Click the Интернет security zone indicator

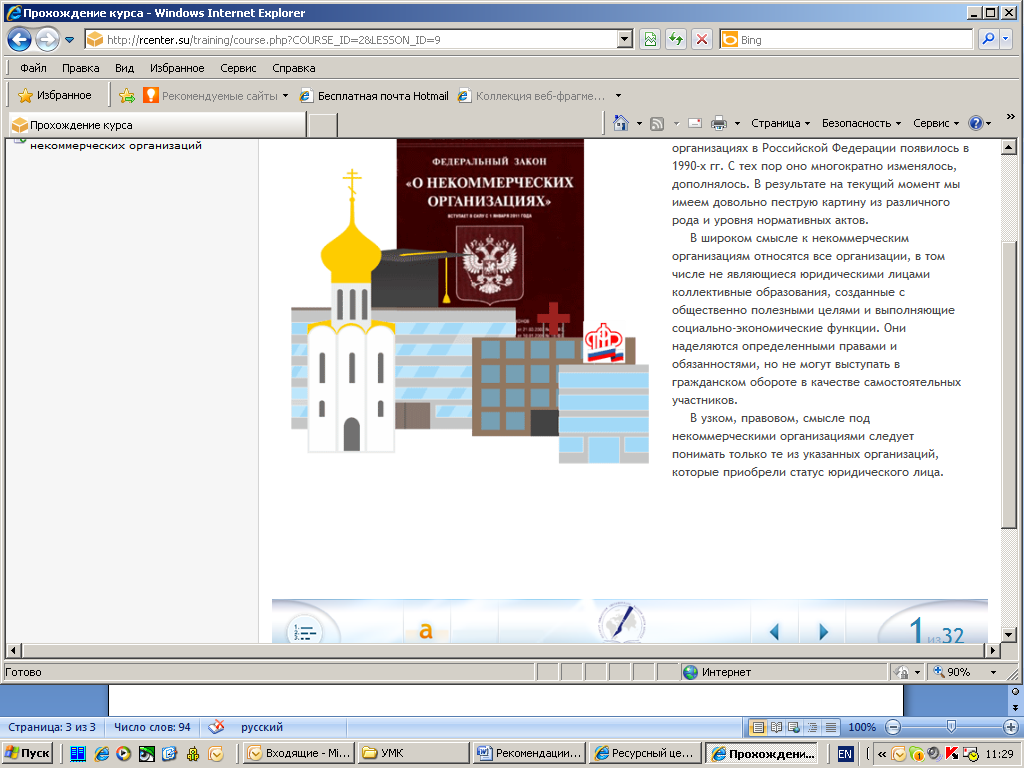pyautogui.click(x=717, y=672)
